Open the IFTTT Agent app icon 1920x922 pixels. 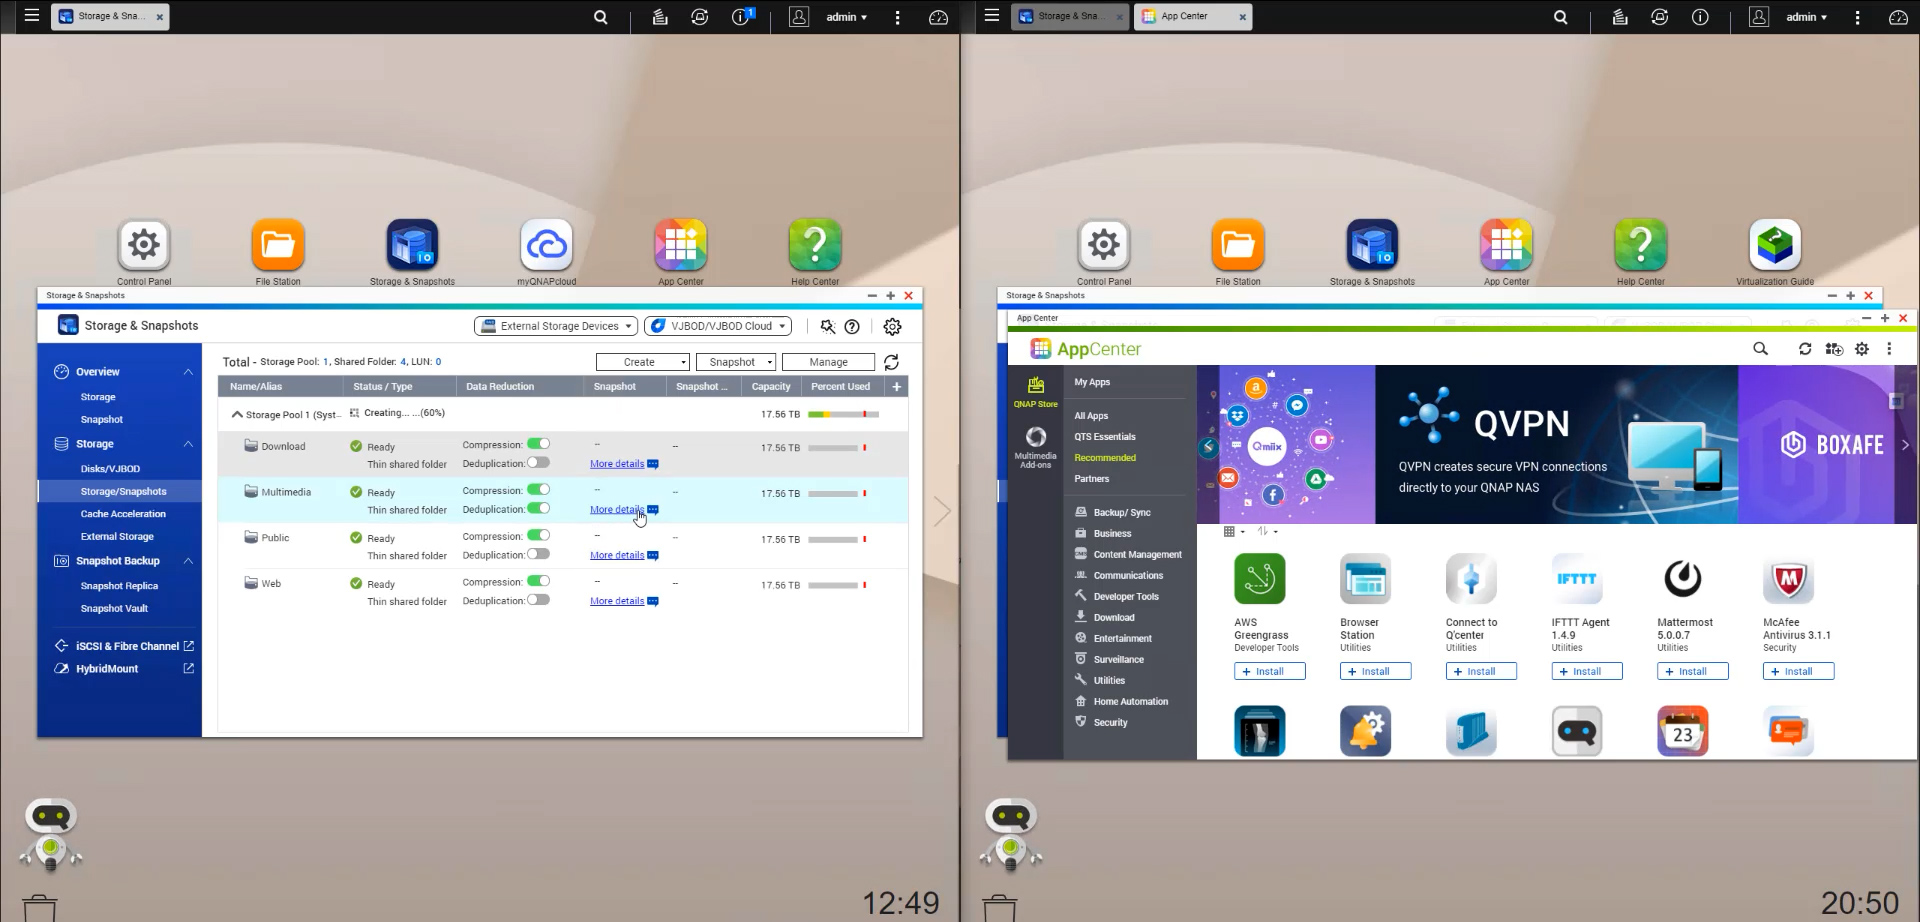coord(1577,579)
